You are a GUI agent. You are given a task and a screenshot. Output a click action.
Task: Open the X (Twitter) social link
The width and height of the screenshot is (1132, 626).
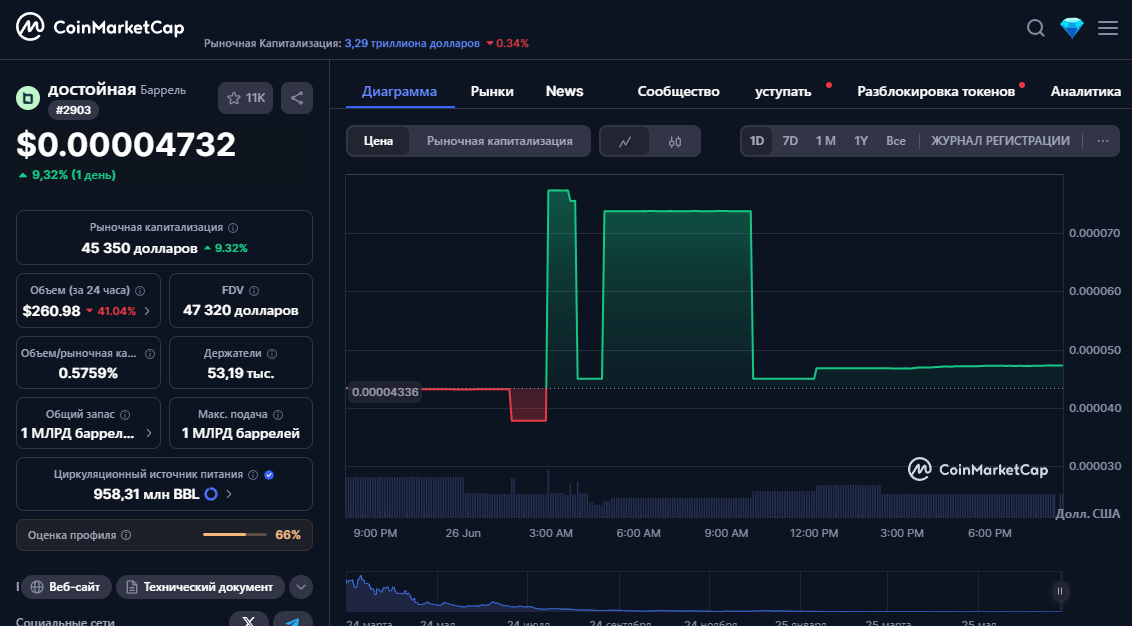click(248, 620)
